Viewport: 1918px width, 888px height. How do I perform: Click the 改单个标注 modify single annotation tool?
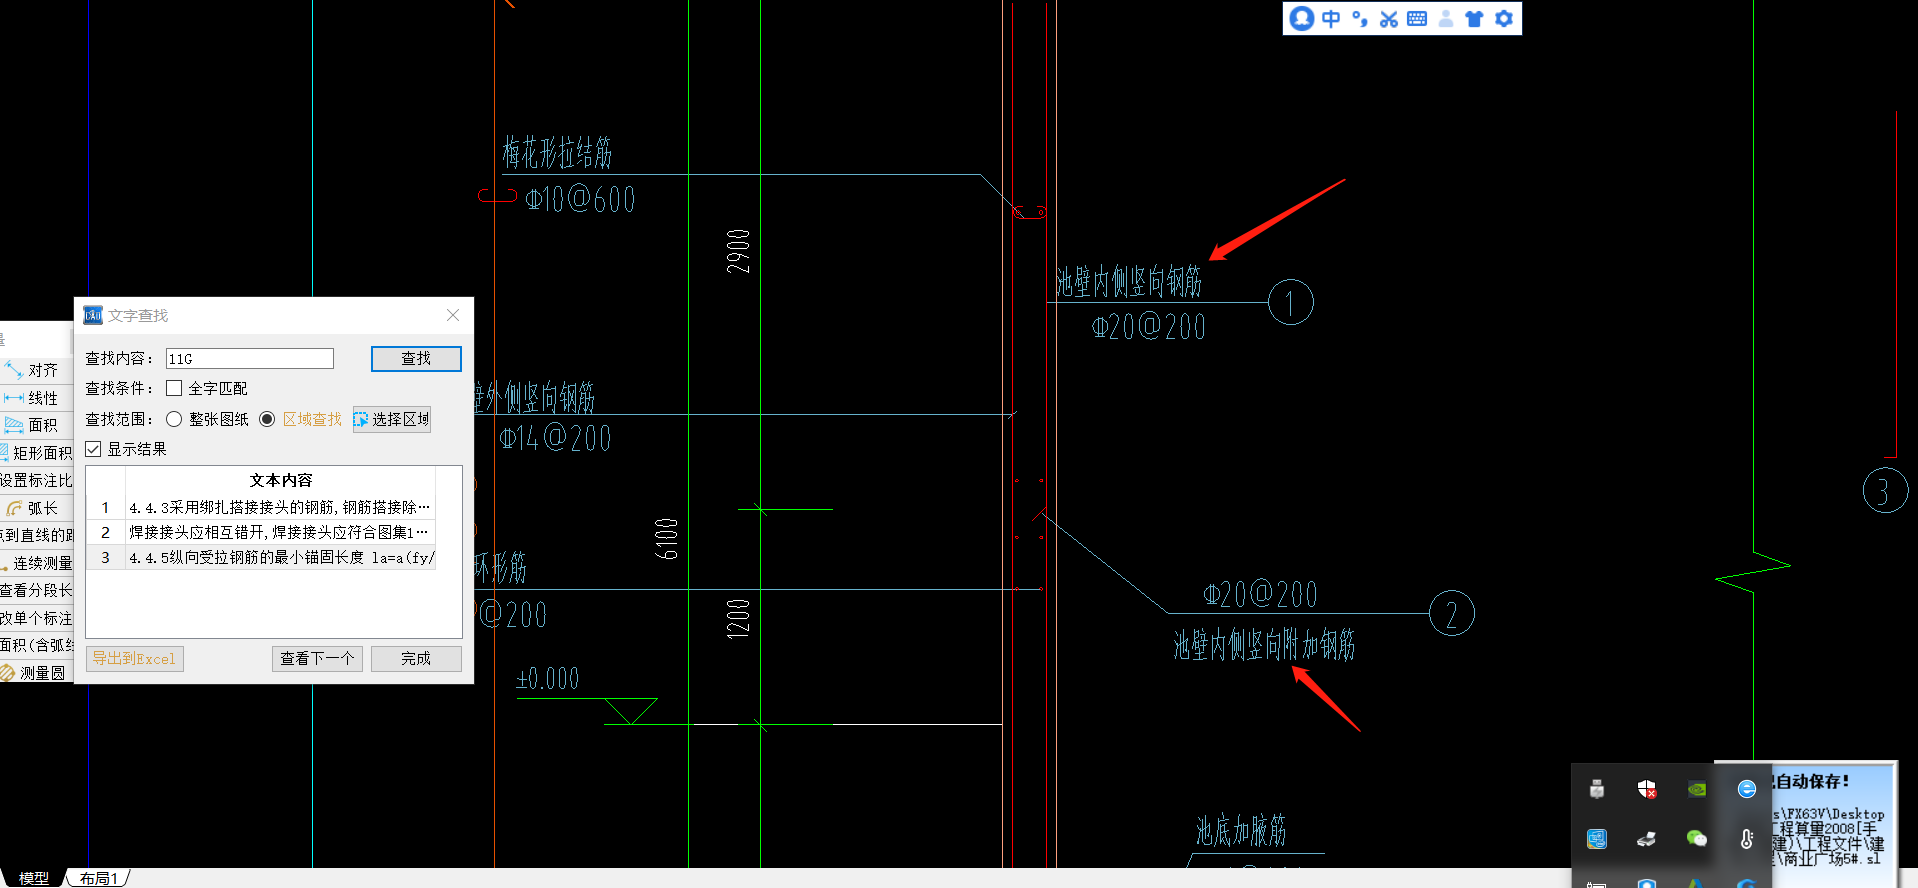(x=36, y=618)
